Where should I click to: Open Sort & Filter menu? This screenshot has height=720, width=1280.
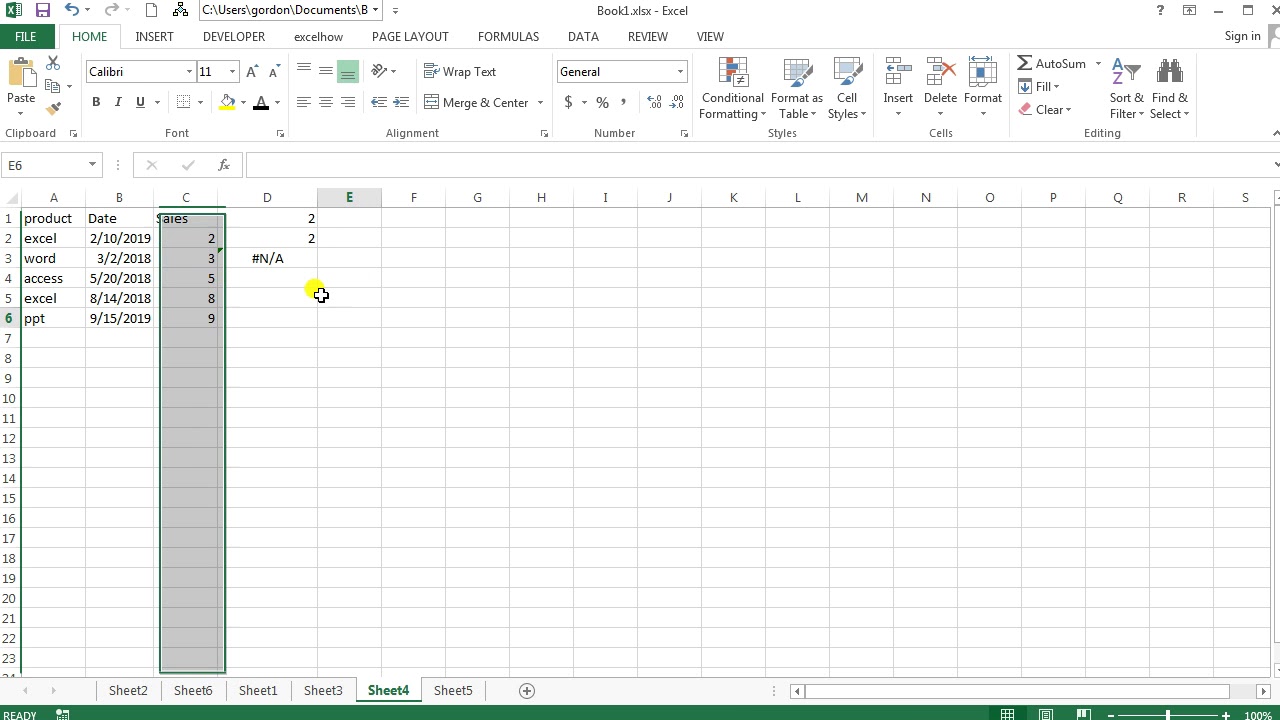click(x=1127, y=89)
